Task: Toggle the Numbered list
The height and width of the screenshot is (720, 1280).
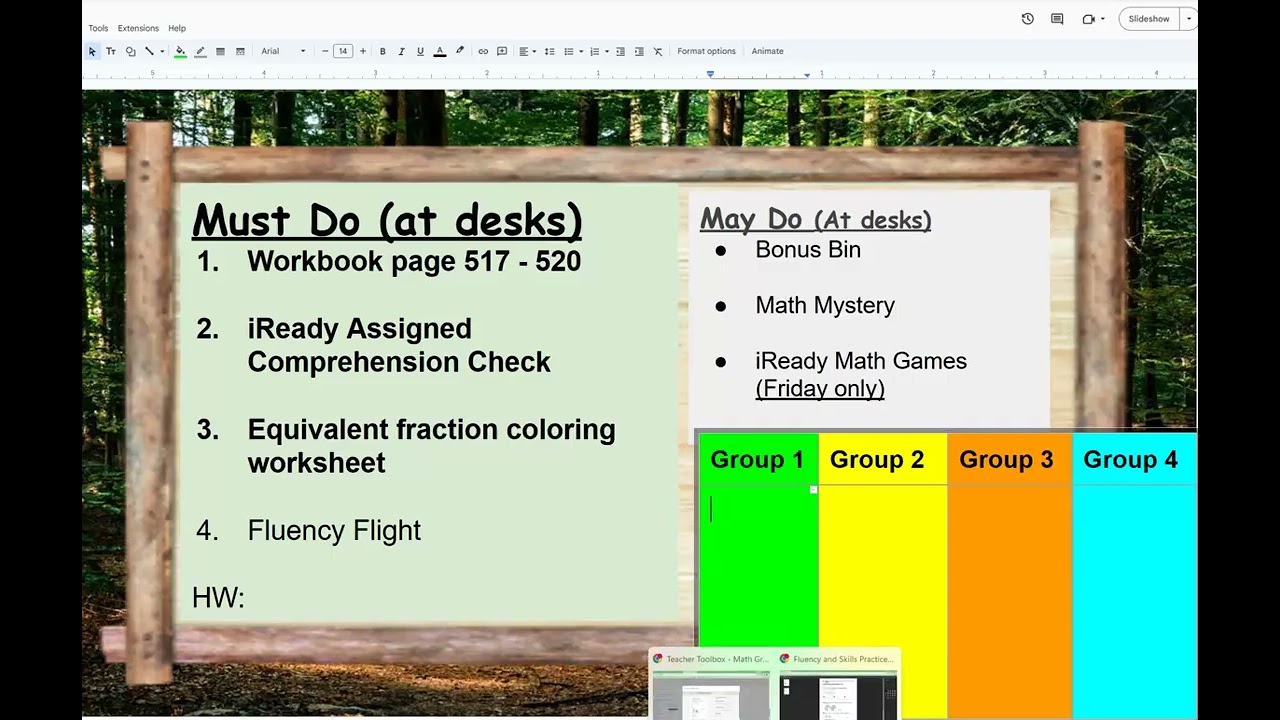Action: point(594,51)
